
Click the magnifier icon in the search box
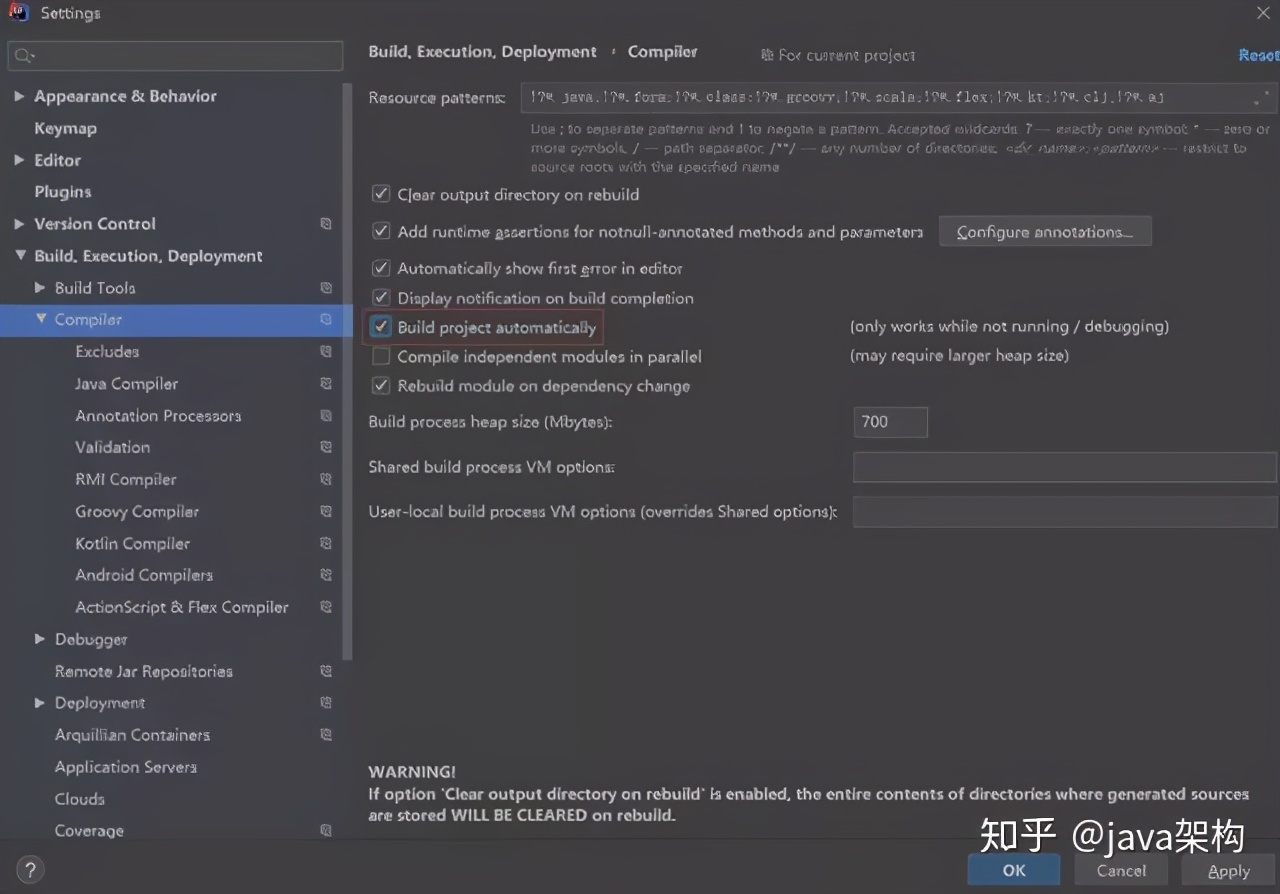(24, 56)
